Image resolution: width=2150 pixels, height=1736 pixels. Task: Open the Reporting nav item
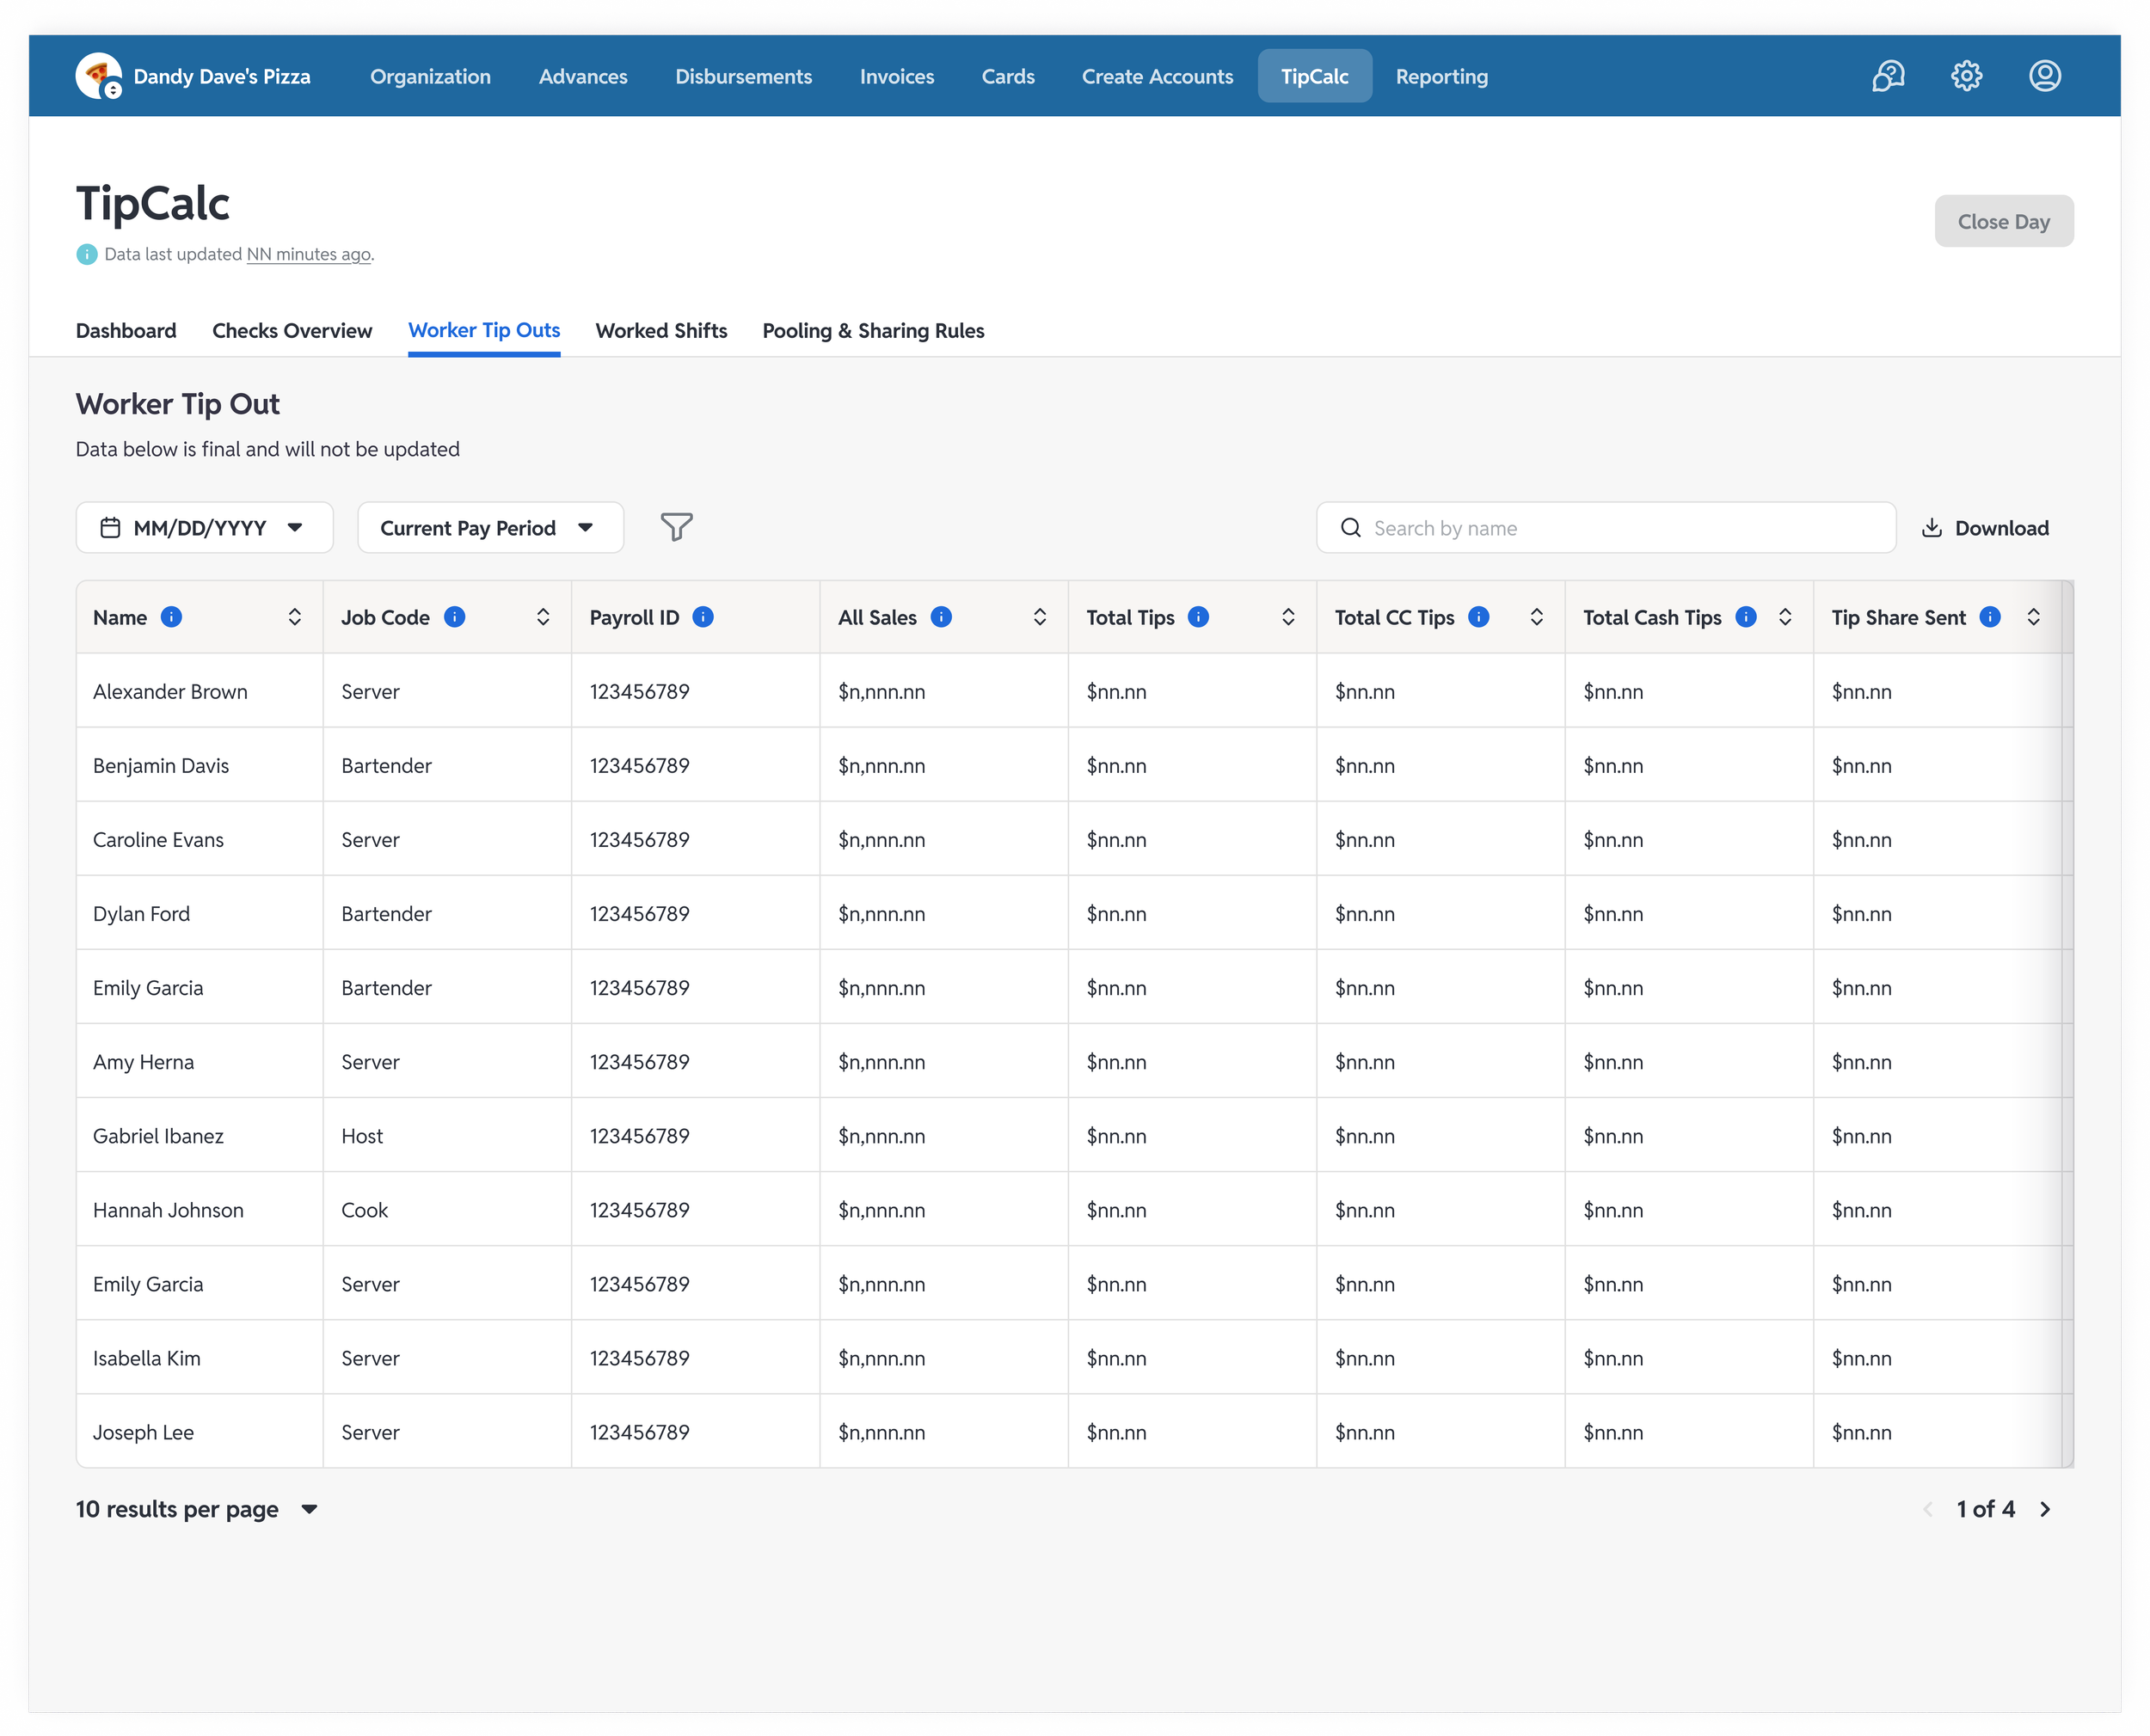click(1441, 76)
